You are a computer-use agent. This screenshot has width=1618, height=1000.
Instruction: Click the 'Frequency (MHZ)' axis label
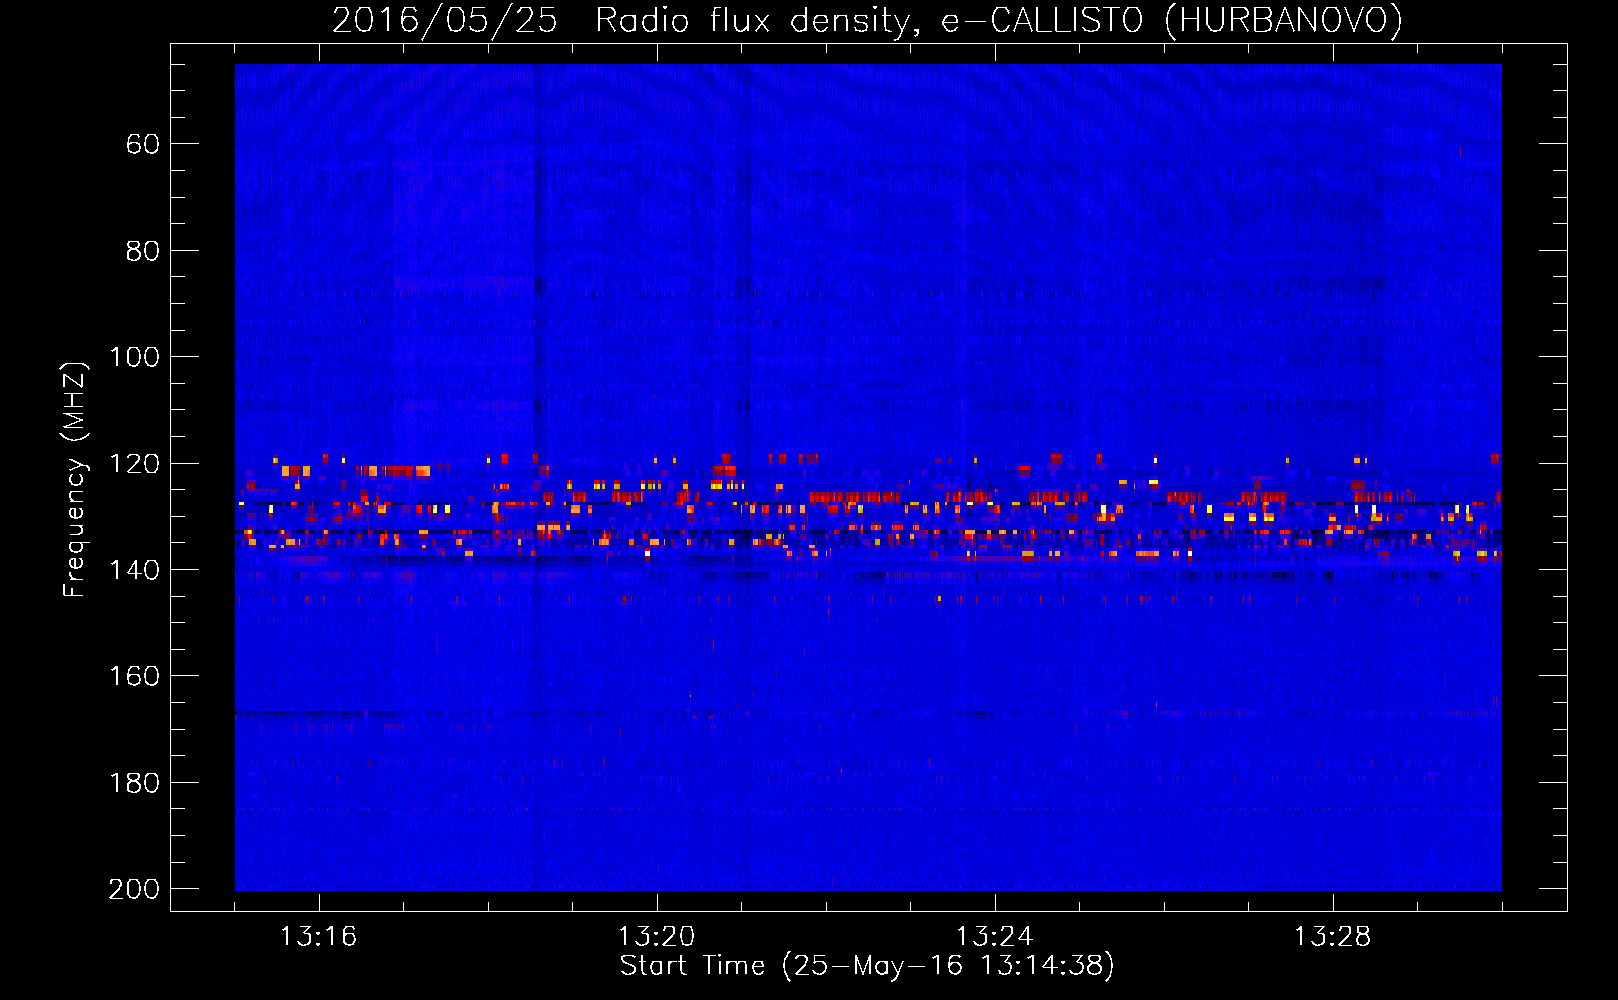point(75,479)
